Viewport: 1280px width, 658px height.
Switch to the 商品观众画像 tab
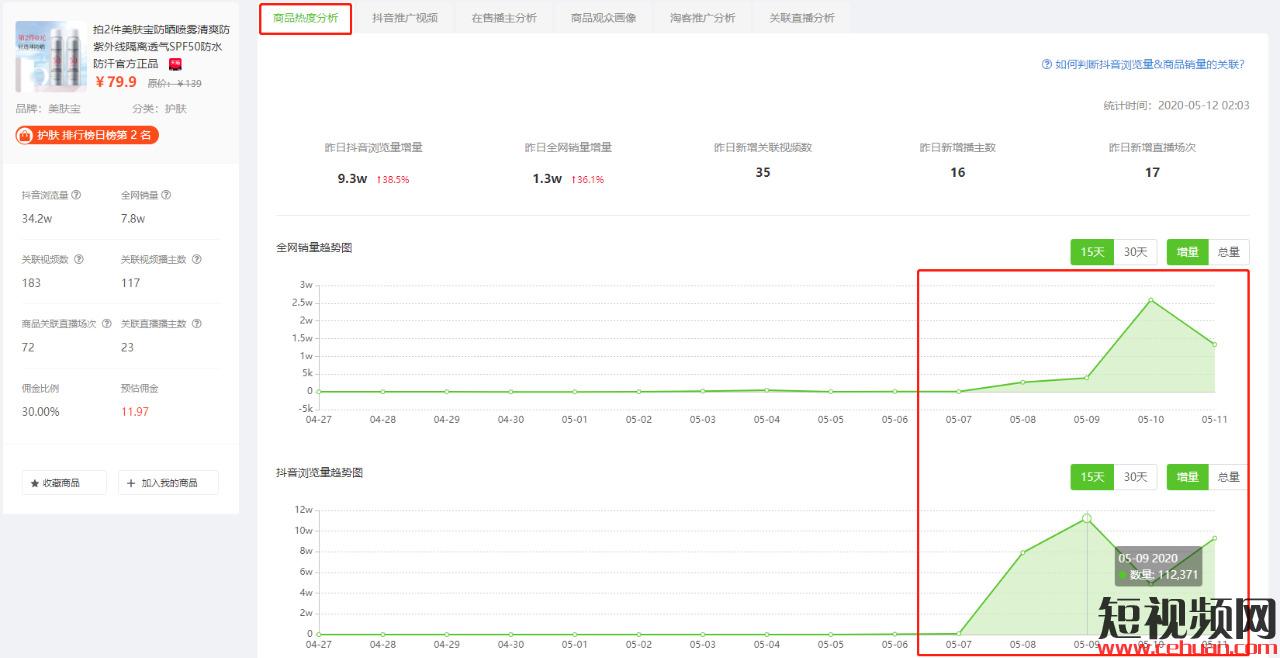tap(603, 18)
